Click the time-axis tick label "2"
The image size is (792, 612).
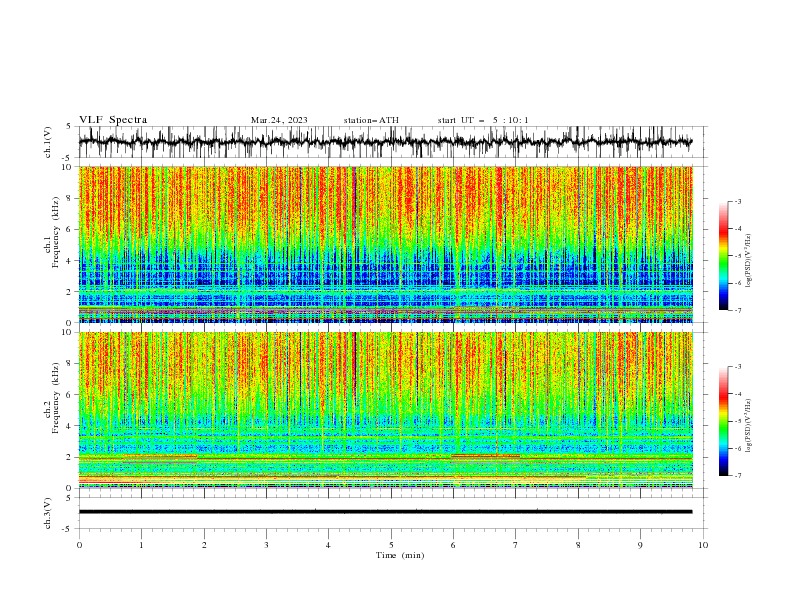coord(204,545)
